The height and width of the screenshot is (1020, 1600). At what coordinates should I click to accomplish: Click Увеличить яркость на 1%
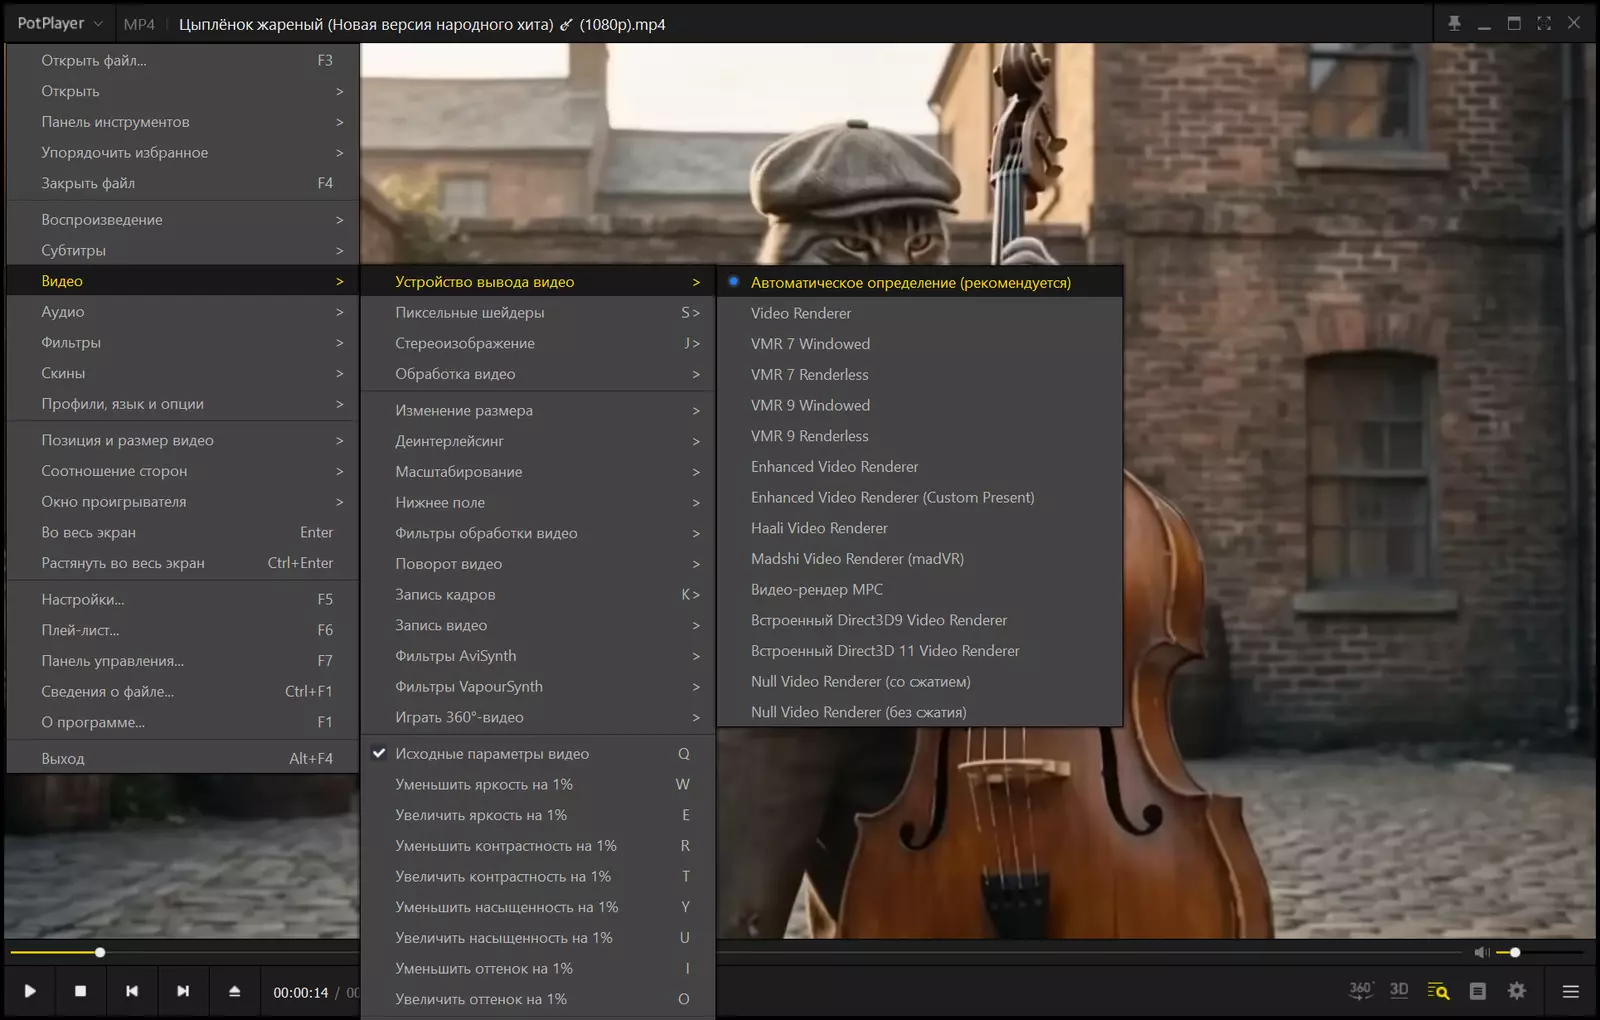[538, 815]
